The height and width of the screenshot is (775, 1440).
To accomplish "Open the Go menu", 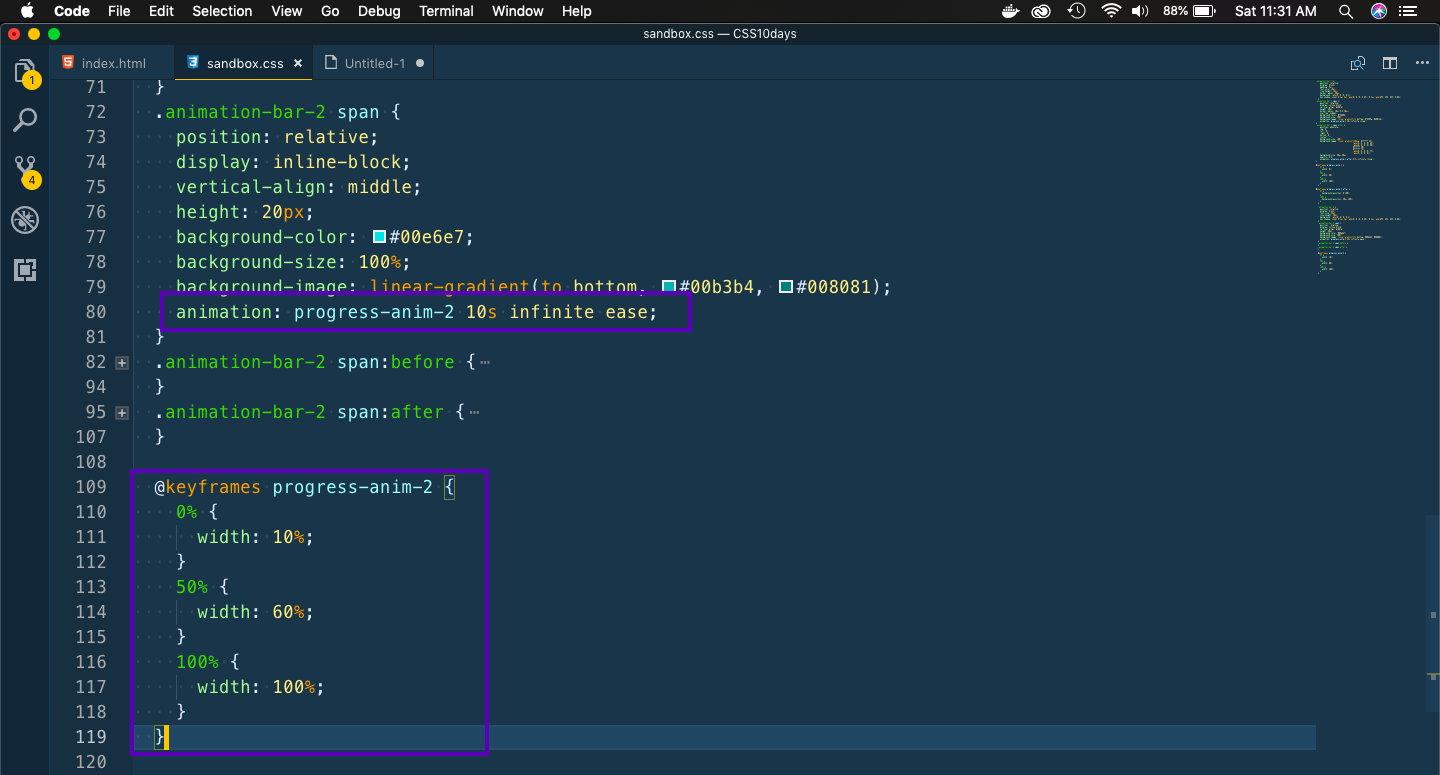I will pos(330,11).
